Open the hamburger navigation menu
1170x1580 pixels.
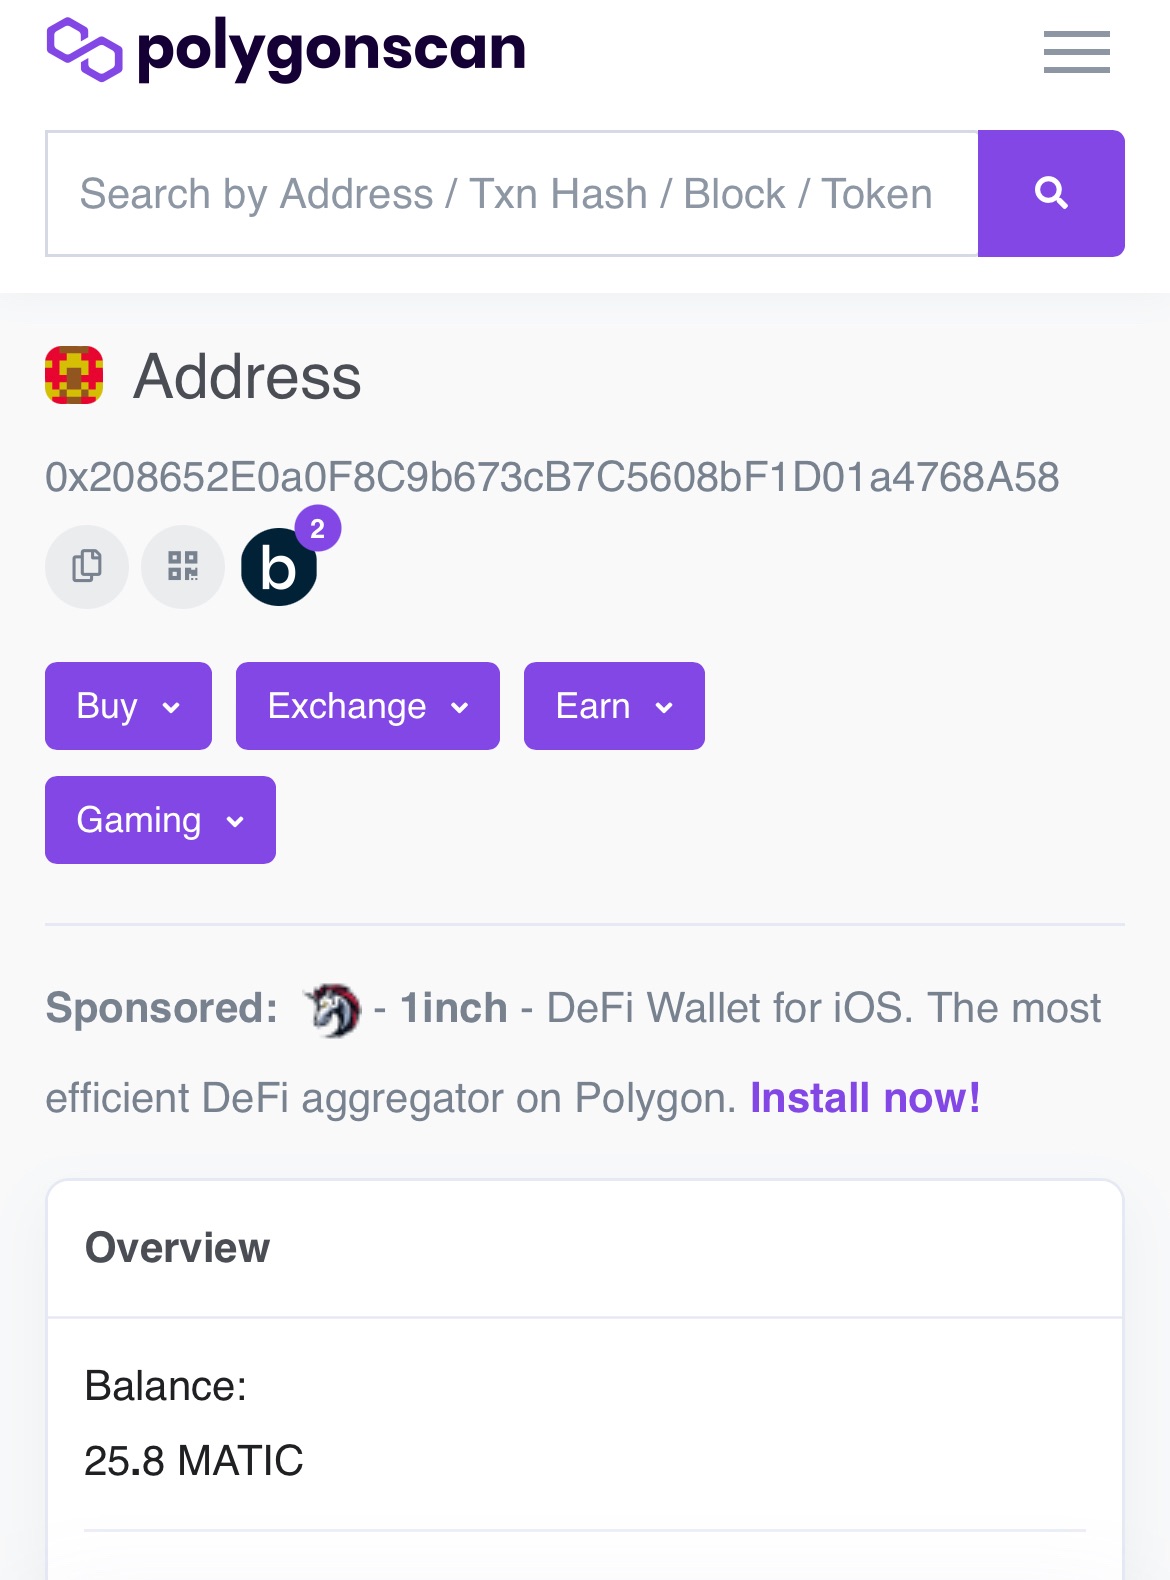click(1076, 52)
